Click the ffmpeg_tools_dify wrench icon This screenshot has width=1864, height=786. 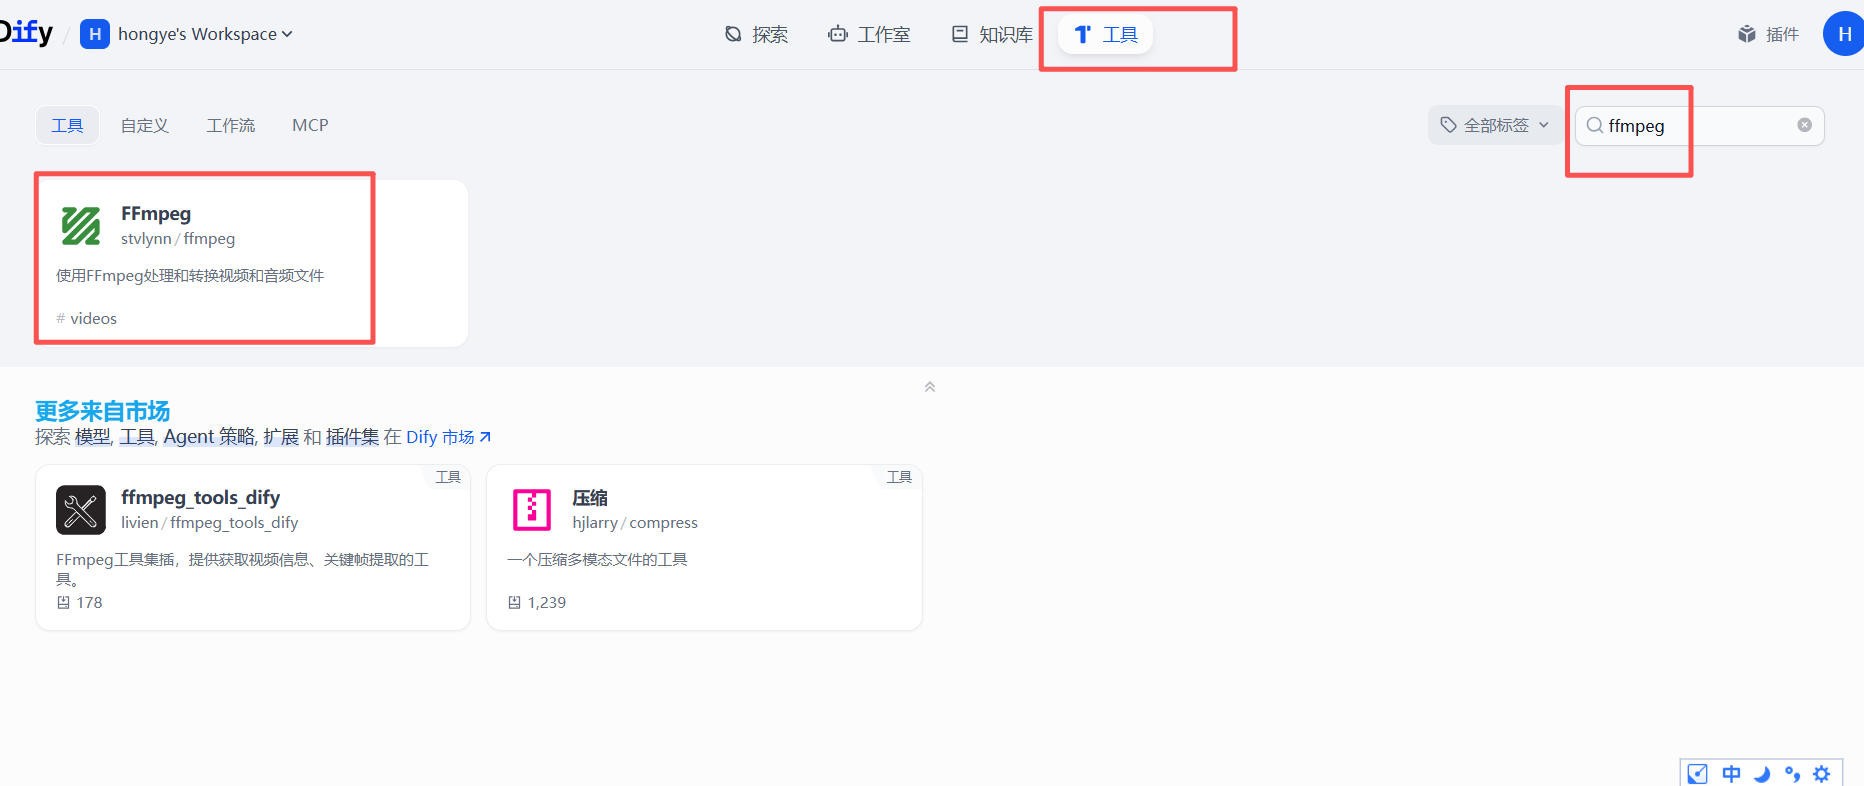81,510
